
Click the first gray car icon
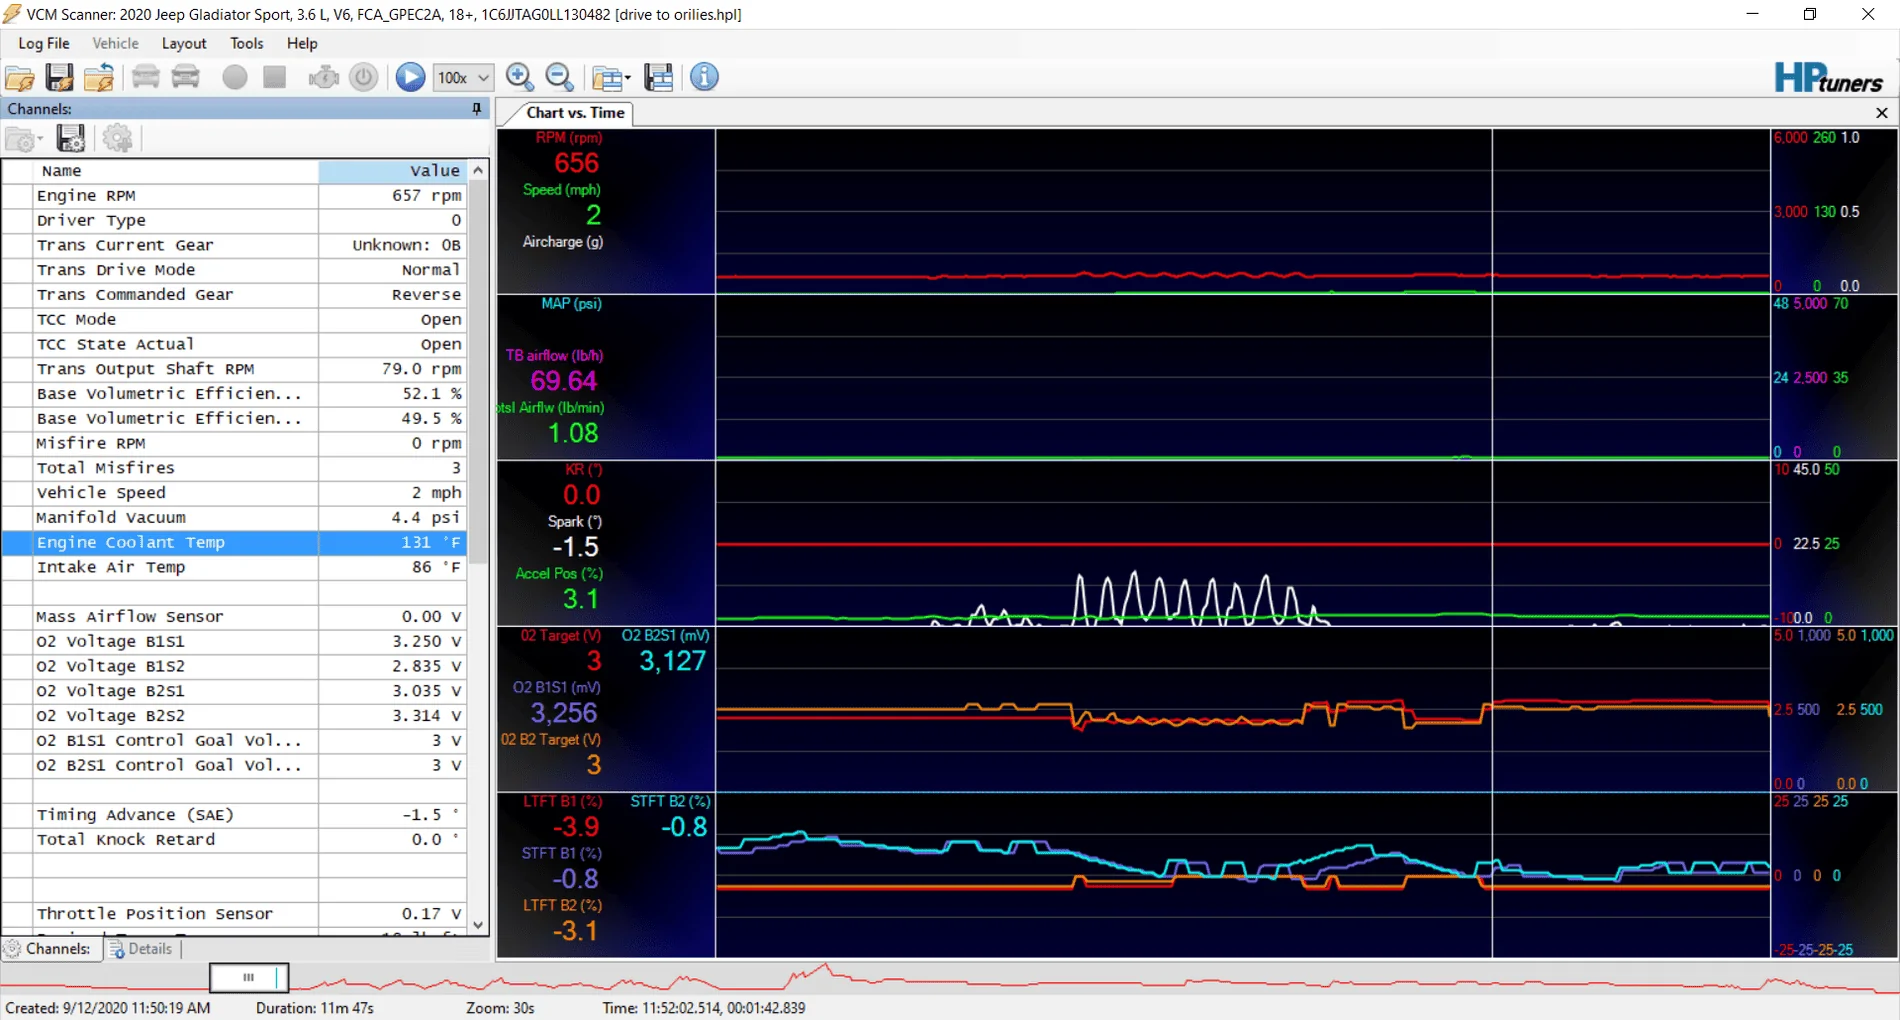coord(146,77)
